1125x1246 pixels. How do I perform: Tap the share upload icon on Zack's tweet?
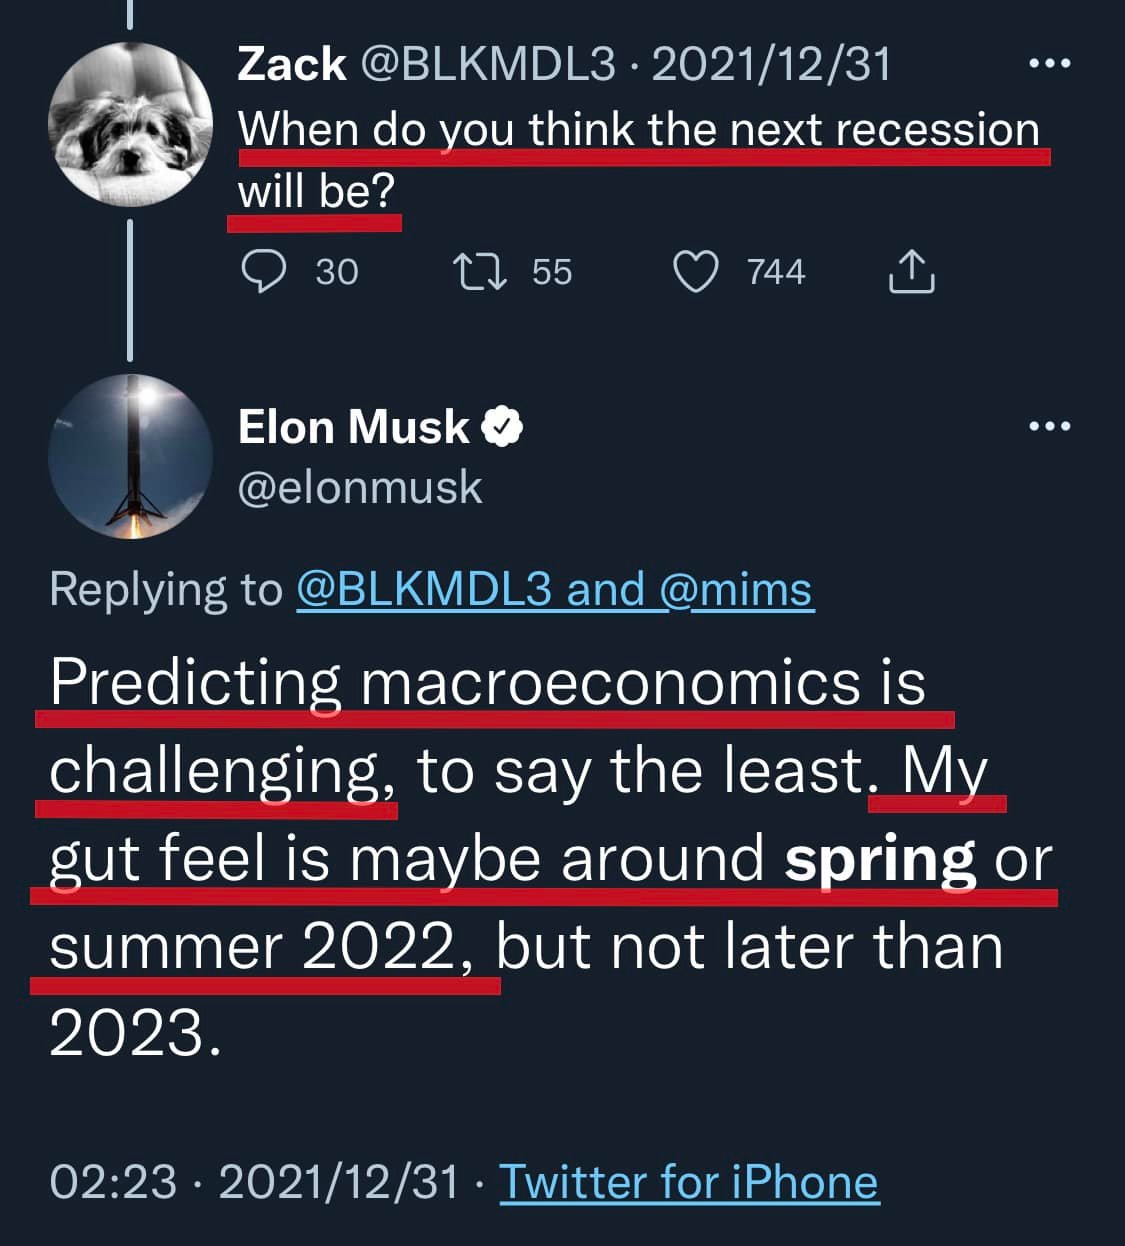coord(911,271)
